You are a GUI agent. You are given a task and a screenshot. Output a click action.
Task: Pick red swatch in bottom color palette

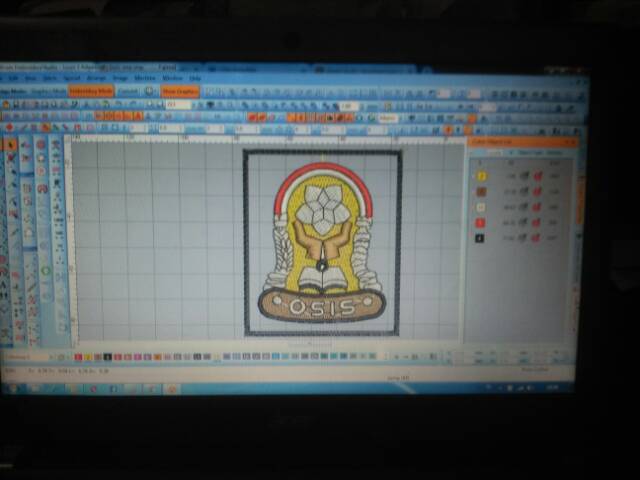click(x=78, y=356)
